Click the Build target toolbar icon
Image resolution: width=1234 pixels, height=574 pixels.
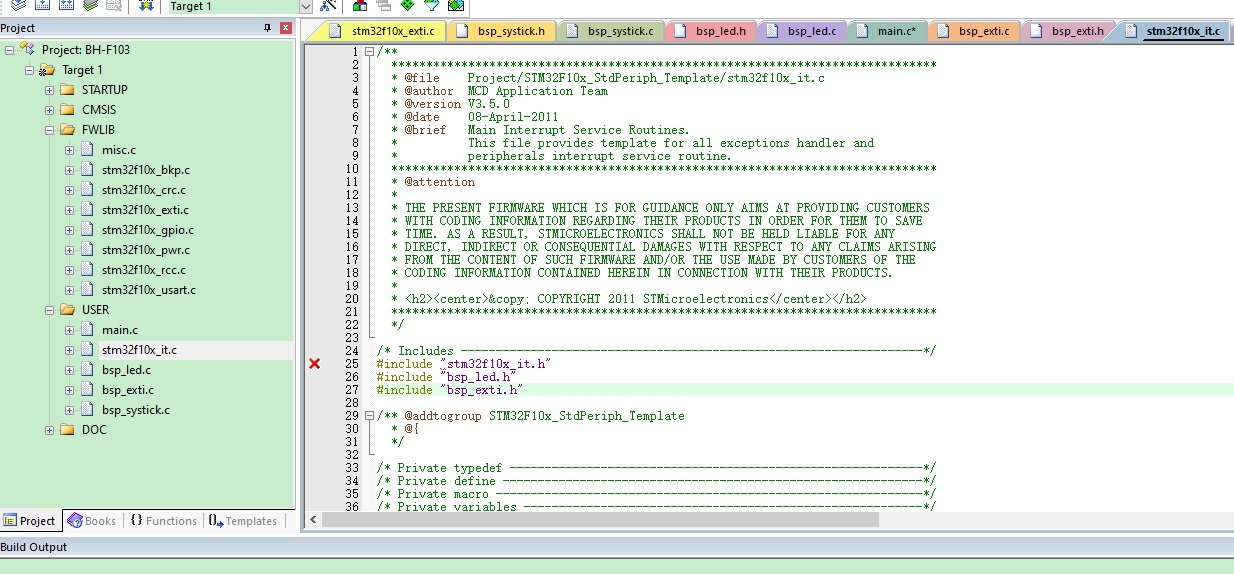click(42, 5)
